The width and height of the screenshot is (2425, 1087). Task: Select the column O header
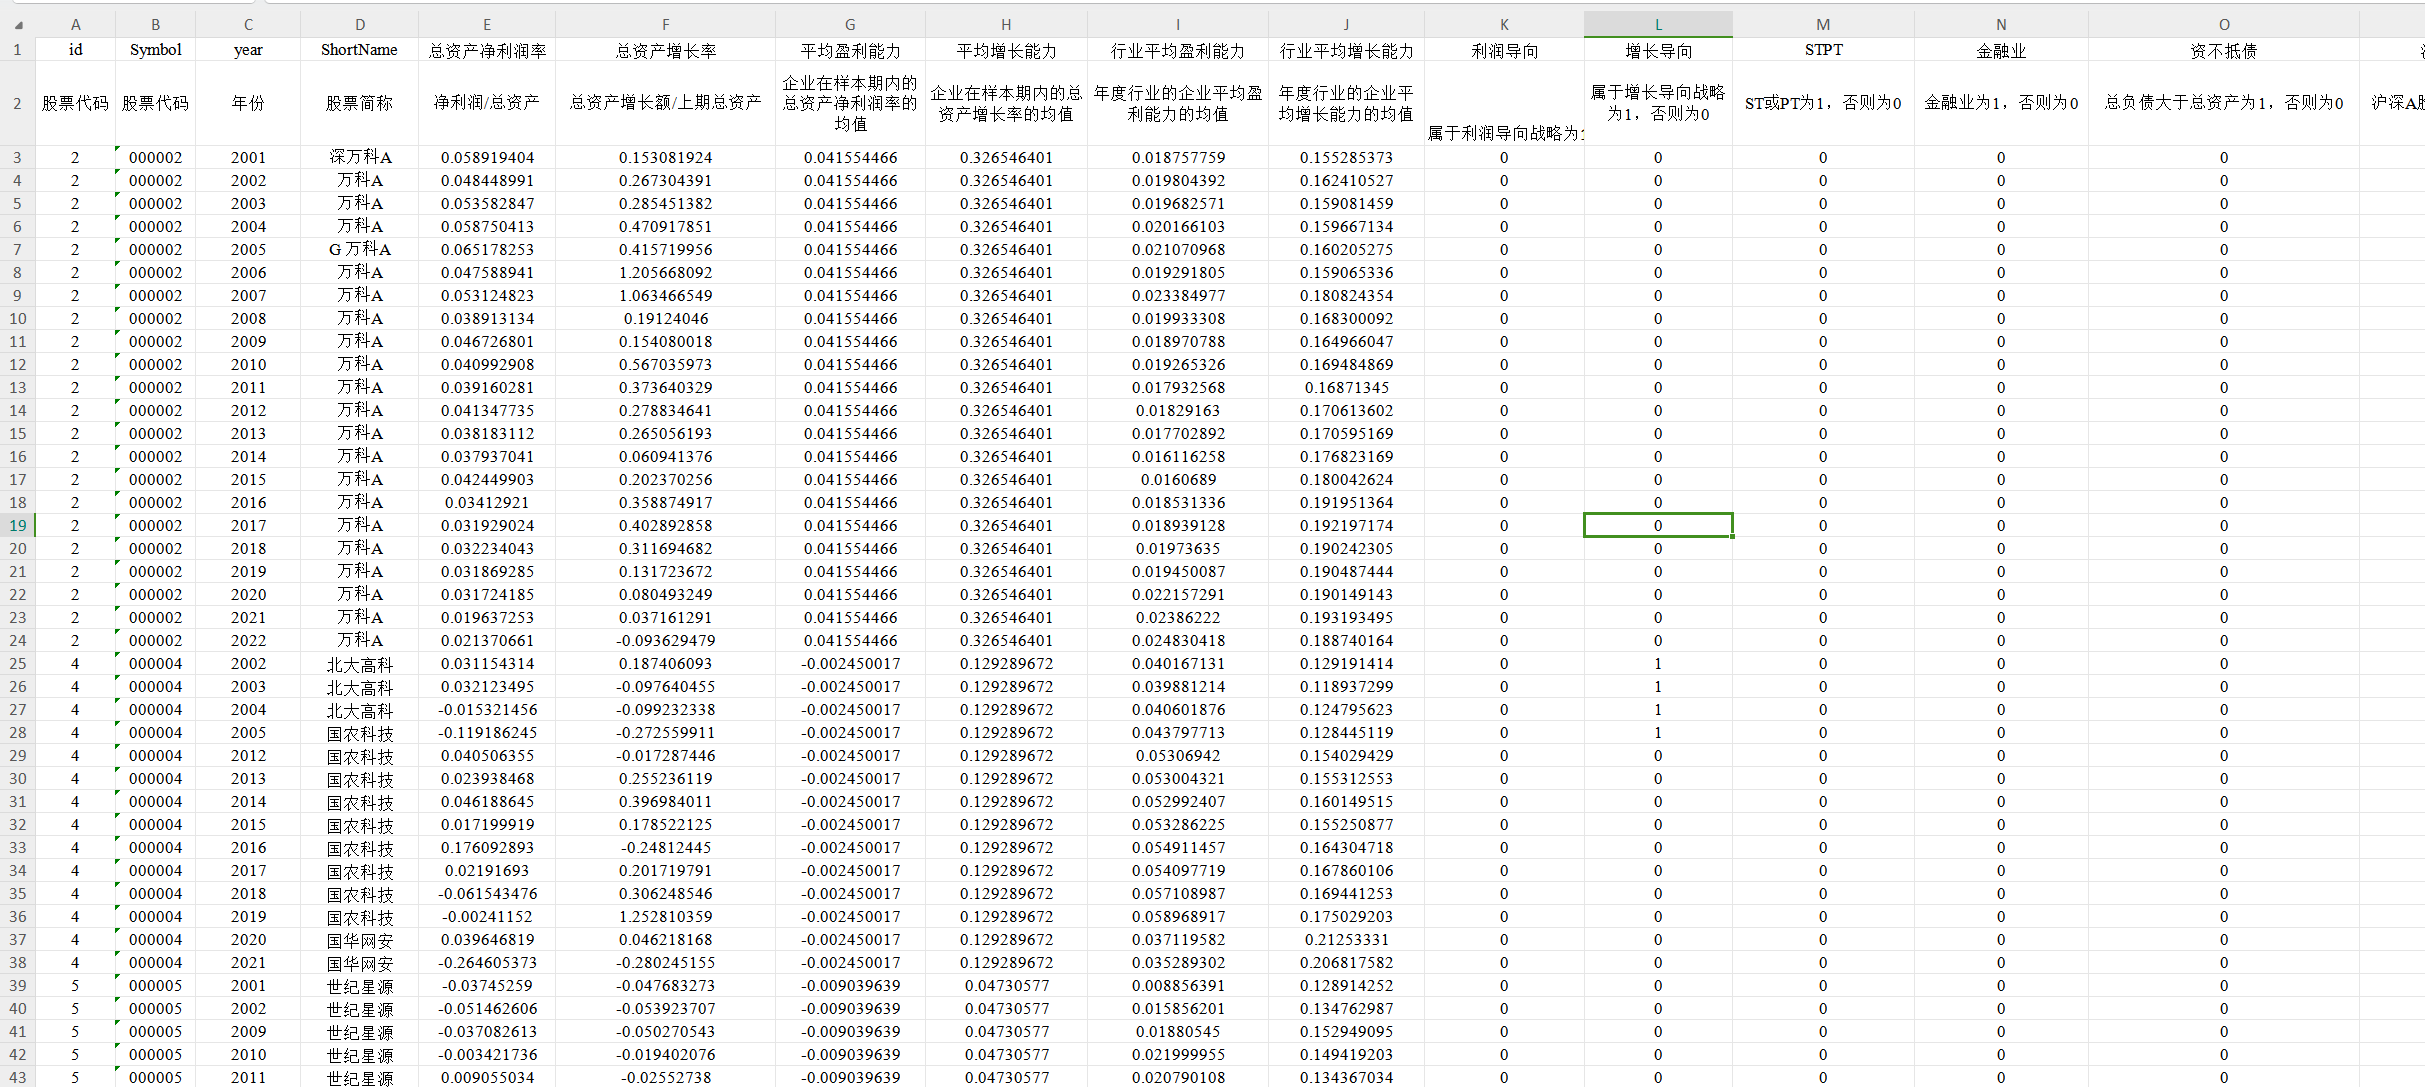pyautogui.click(x=2223, y=25)
